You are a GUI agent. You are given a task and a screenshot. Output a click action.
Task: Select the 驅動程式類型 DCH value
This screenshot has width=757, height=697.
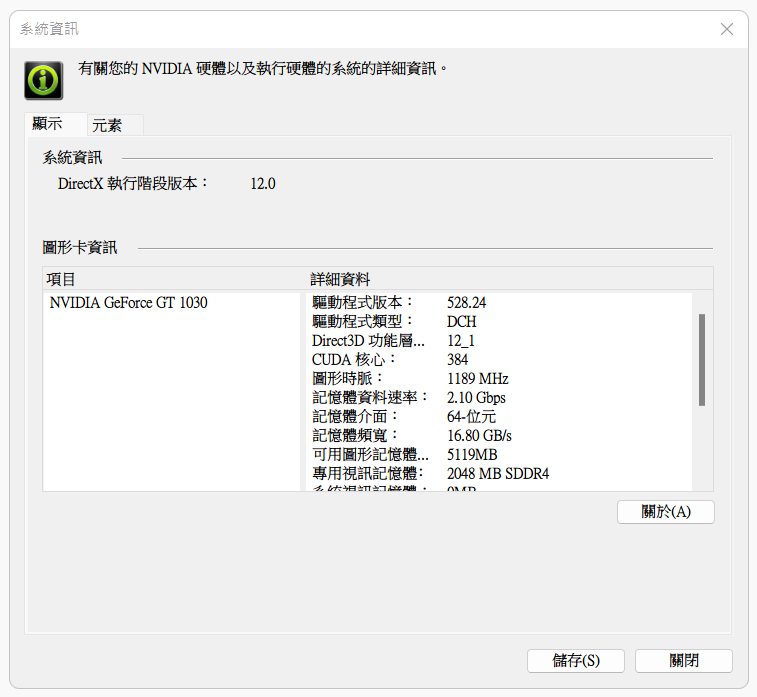pyautogui.click(x=462, y=321)
